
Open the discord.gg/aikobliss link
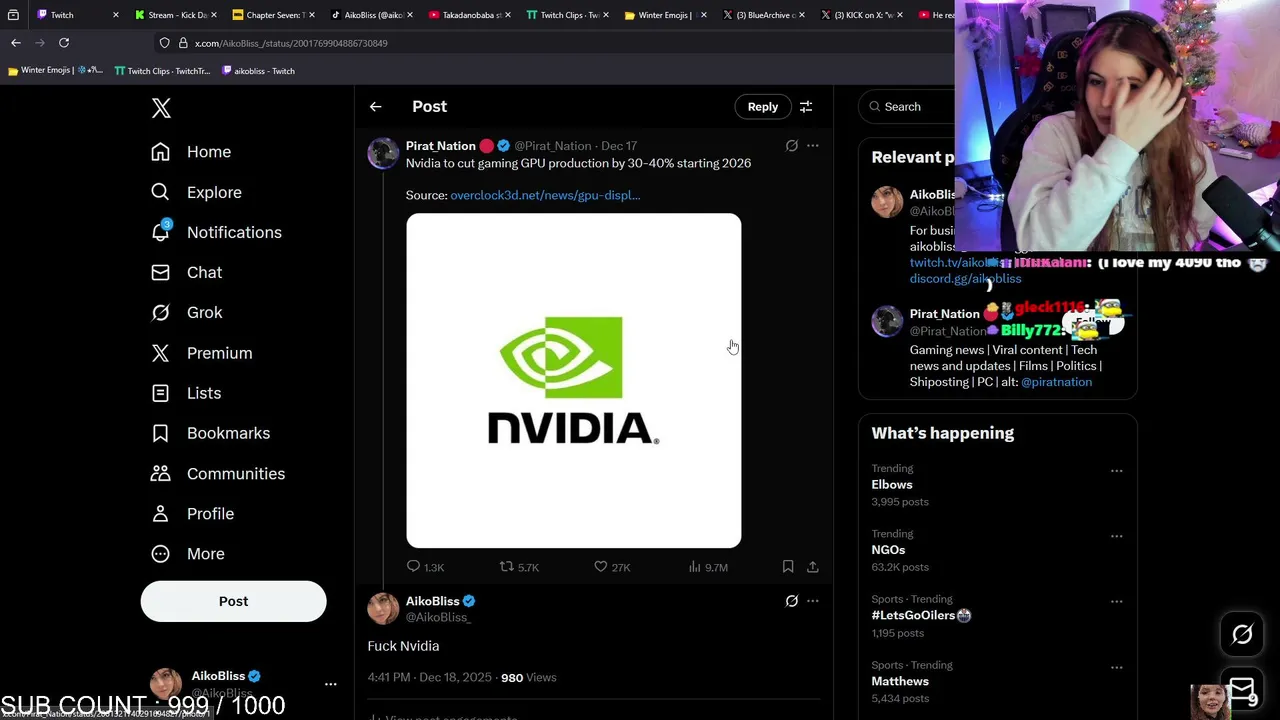[x=965, y=279]
